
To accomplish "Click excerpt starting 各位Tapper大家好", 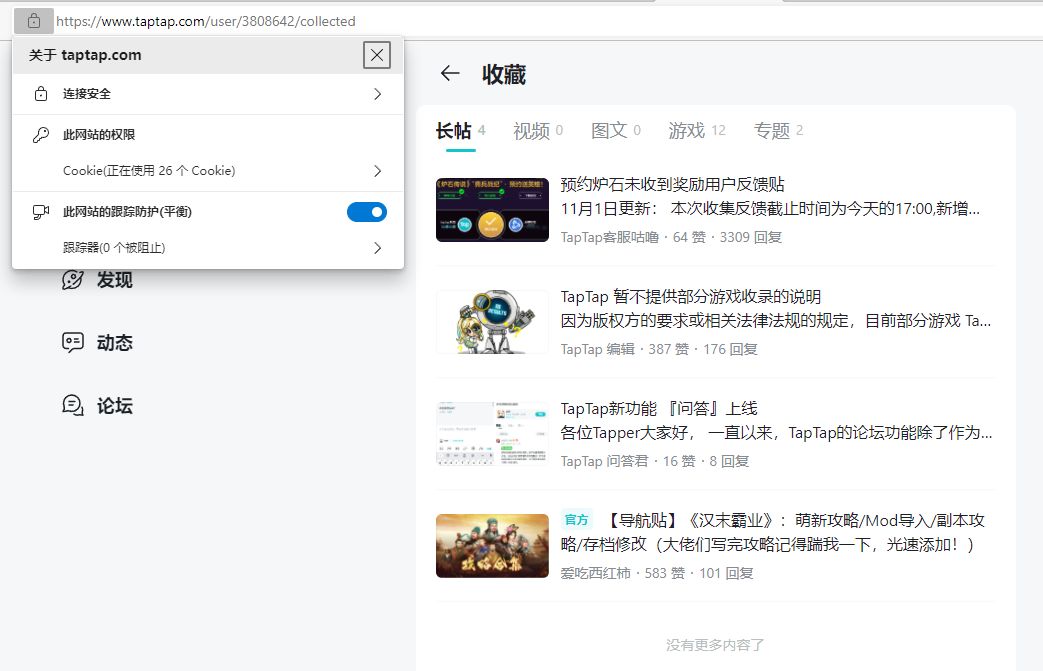I will click(x=776, y=433).
